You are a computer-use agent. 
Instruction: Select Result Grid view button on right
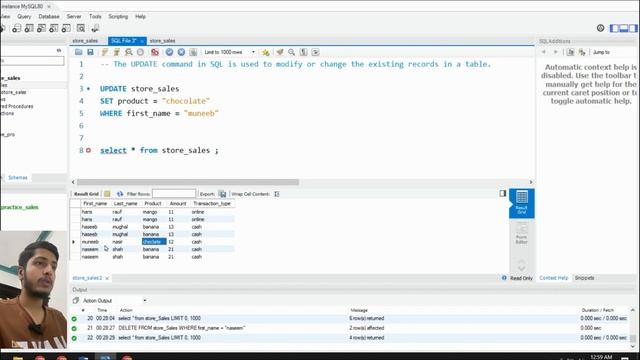coord(522,203)
